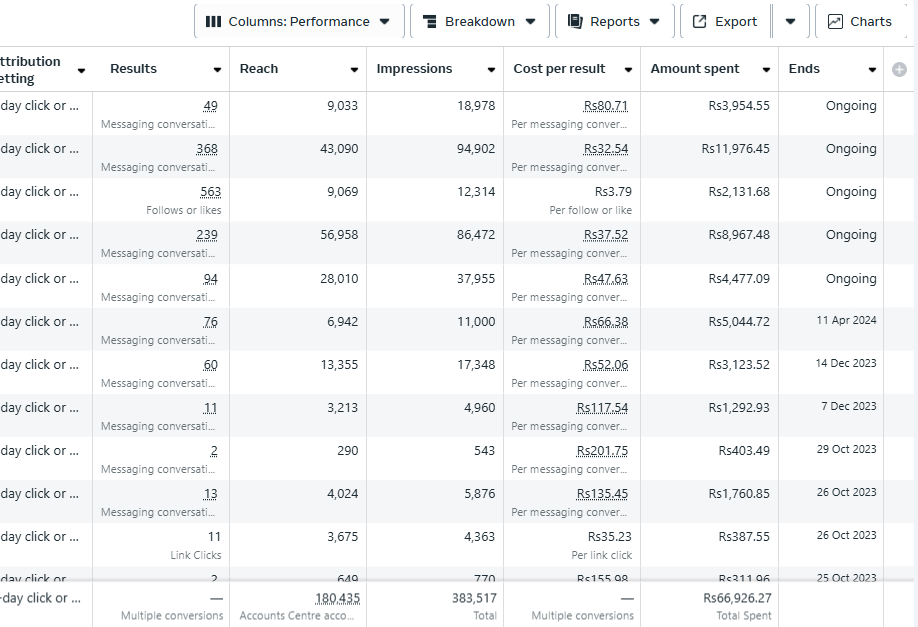Open the Reach column sort arrow
This screenshot has width=918, height=627.
(x=354, y=70)
